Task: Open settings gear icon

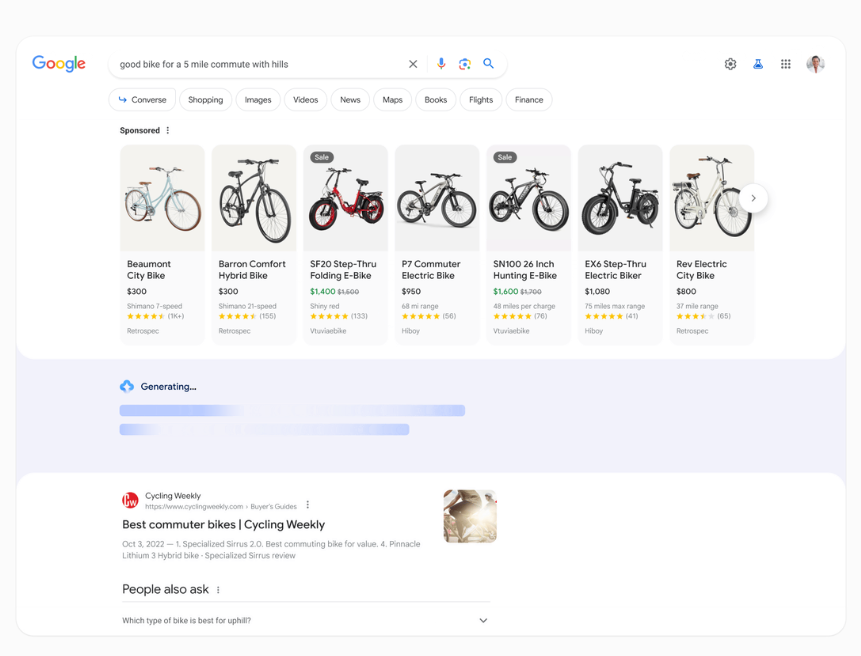Action: coord(730,64)
